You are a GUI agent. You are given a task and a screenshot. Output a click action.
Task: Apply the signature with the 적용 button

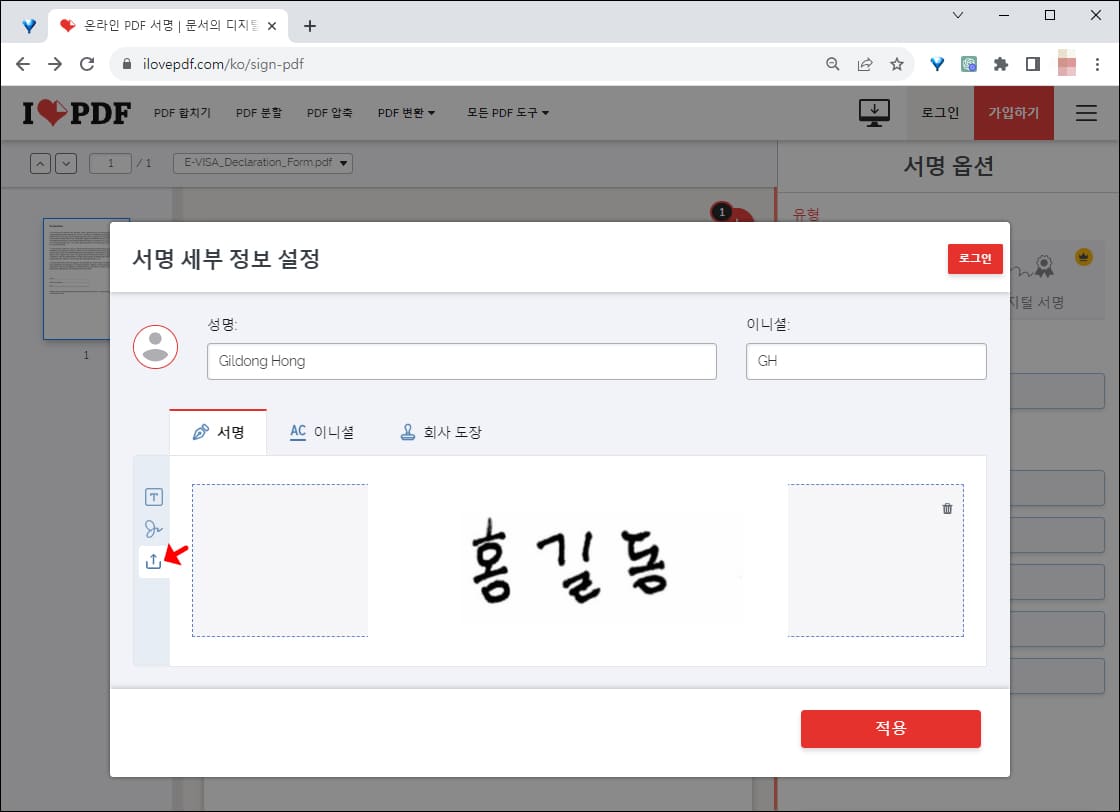click(890, 729)
